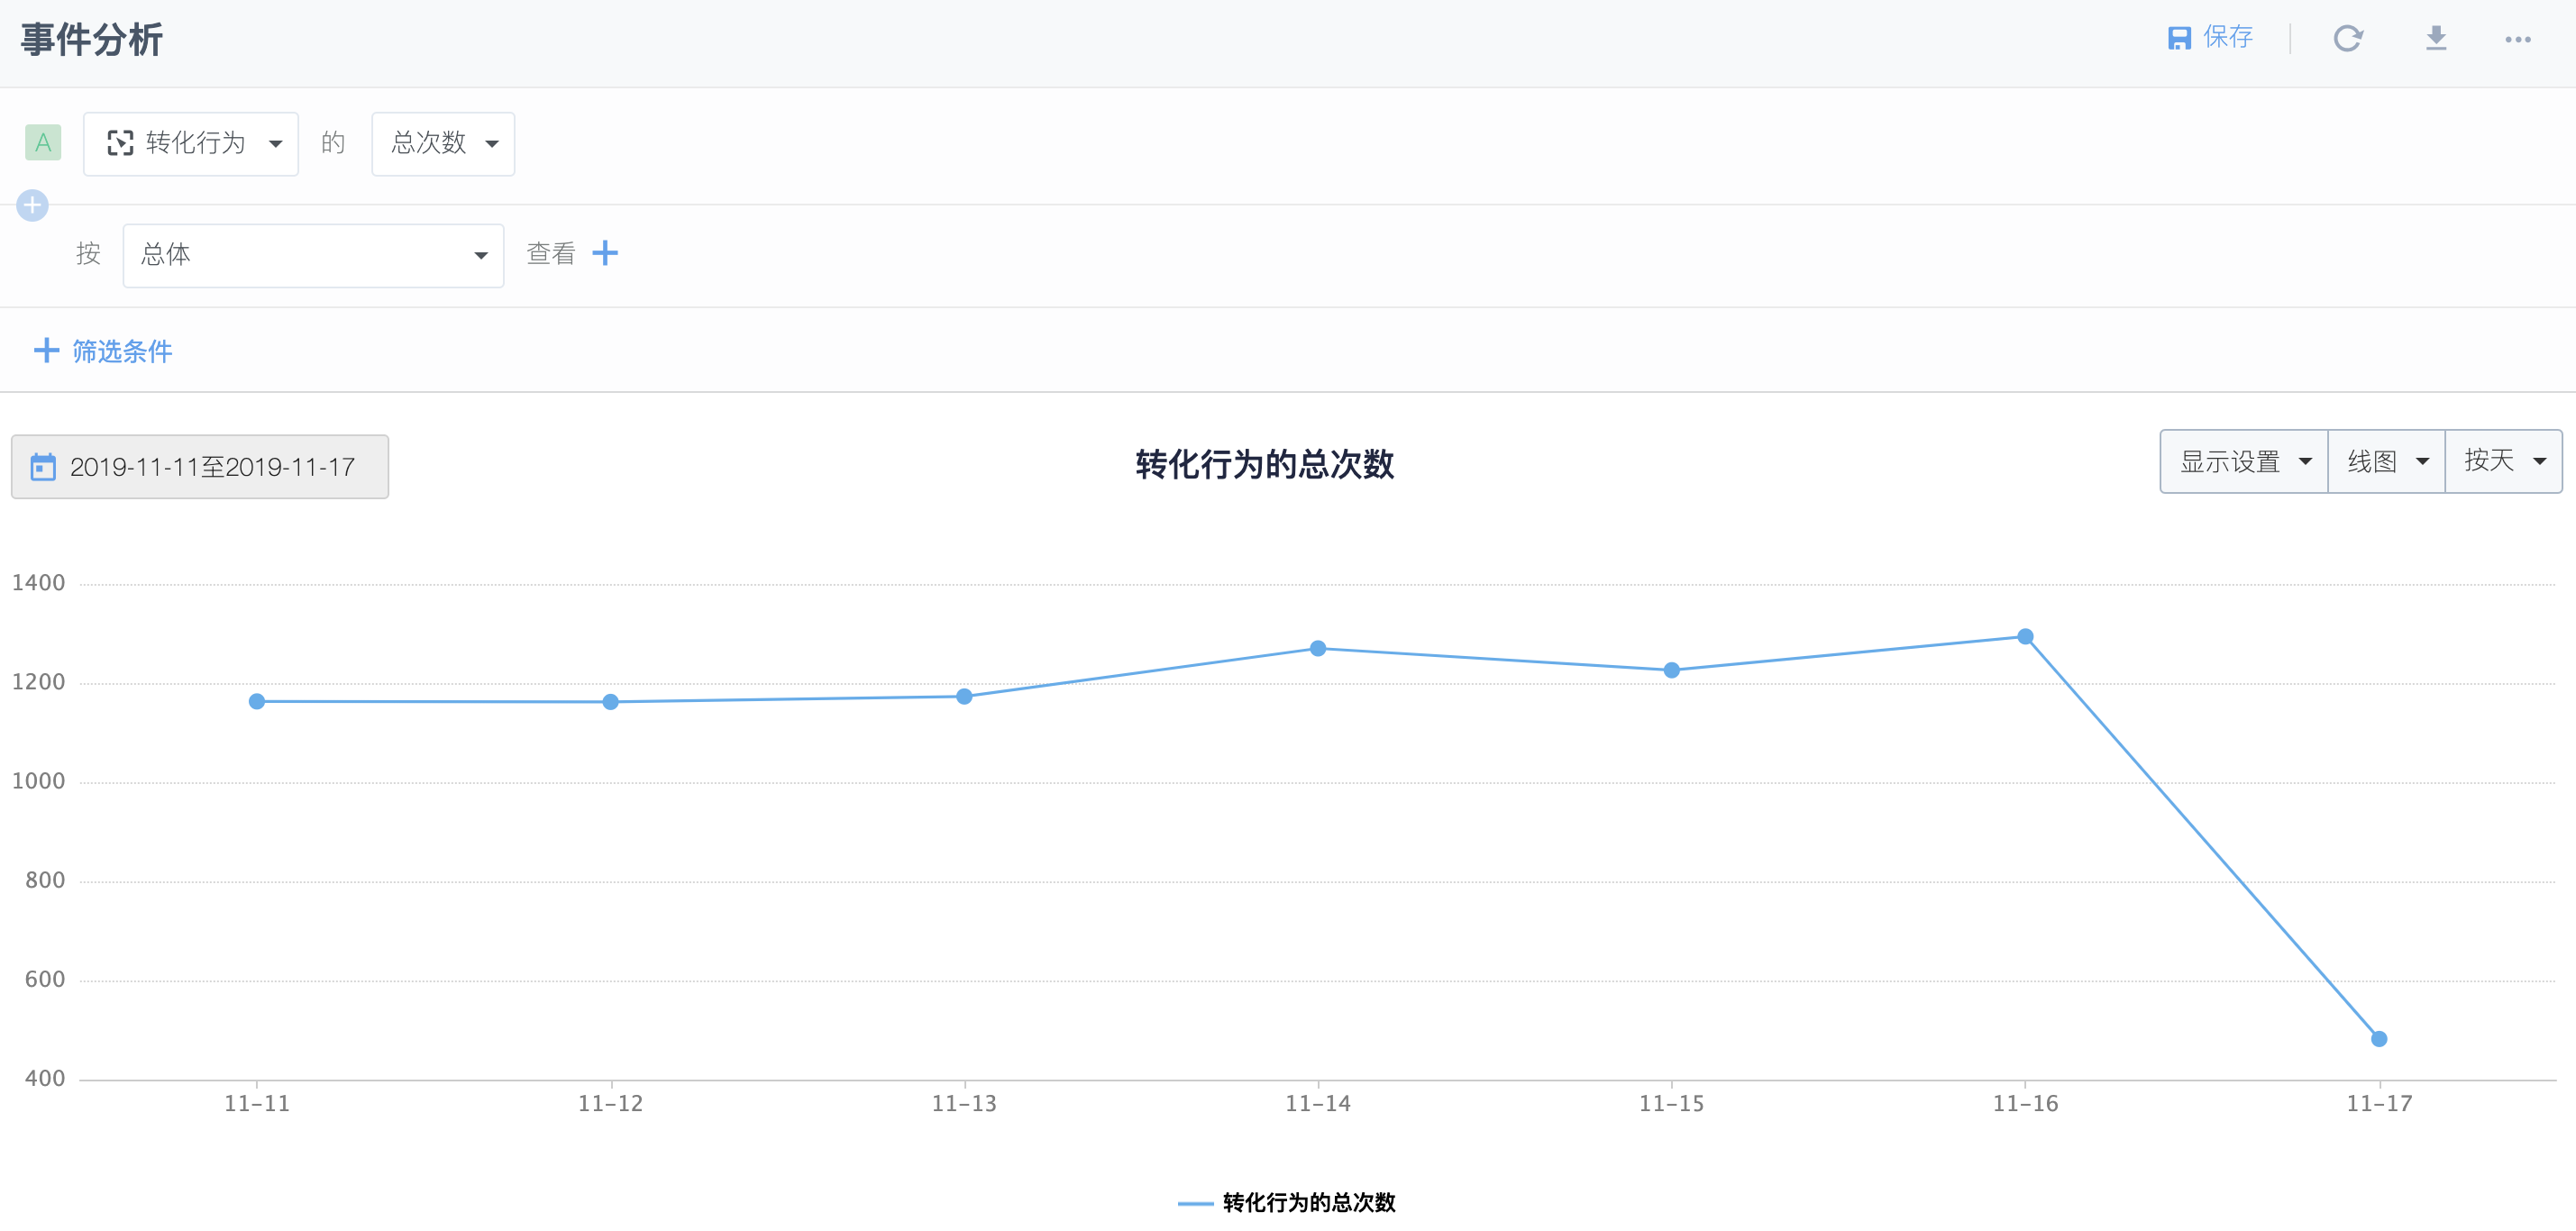The image size is (2576, 1231).
Task: Click the x-axis label 11-14
Action: 1318,1103
